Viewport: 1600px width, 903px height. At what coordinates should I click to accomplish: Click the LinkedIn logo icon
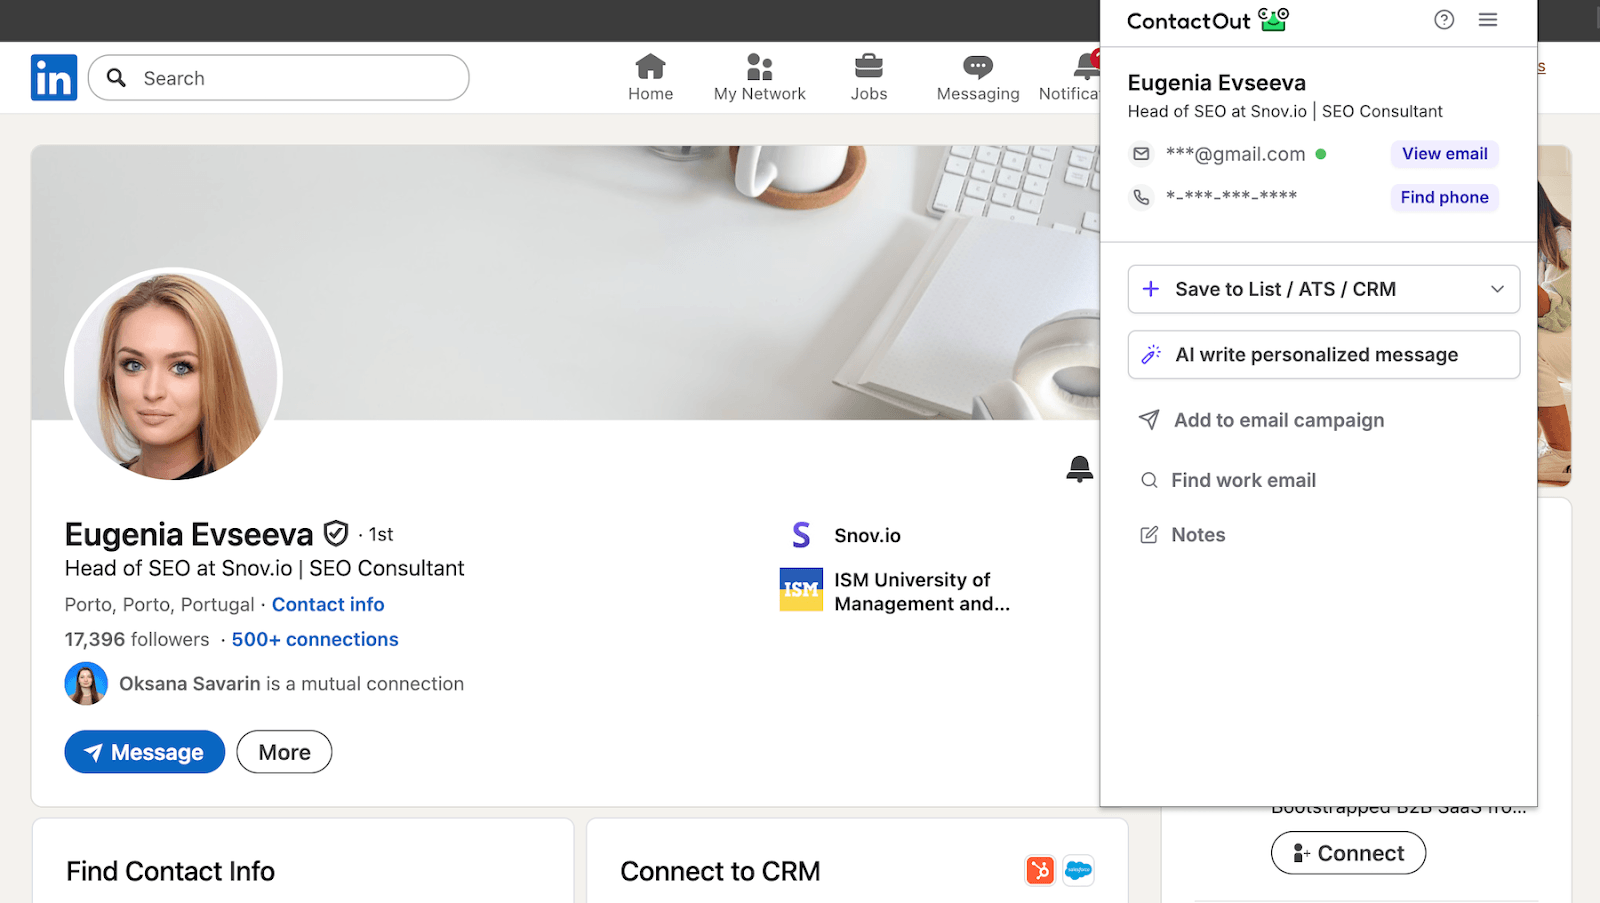click(x=54, y=77)
